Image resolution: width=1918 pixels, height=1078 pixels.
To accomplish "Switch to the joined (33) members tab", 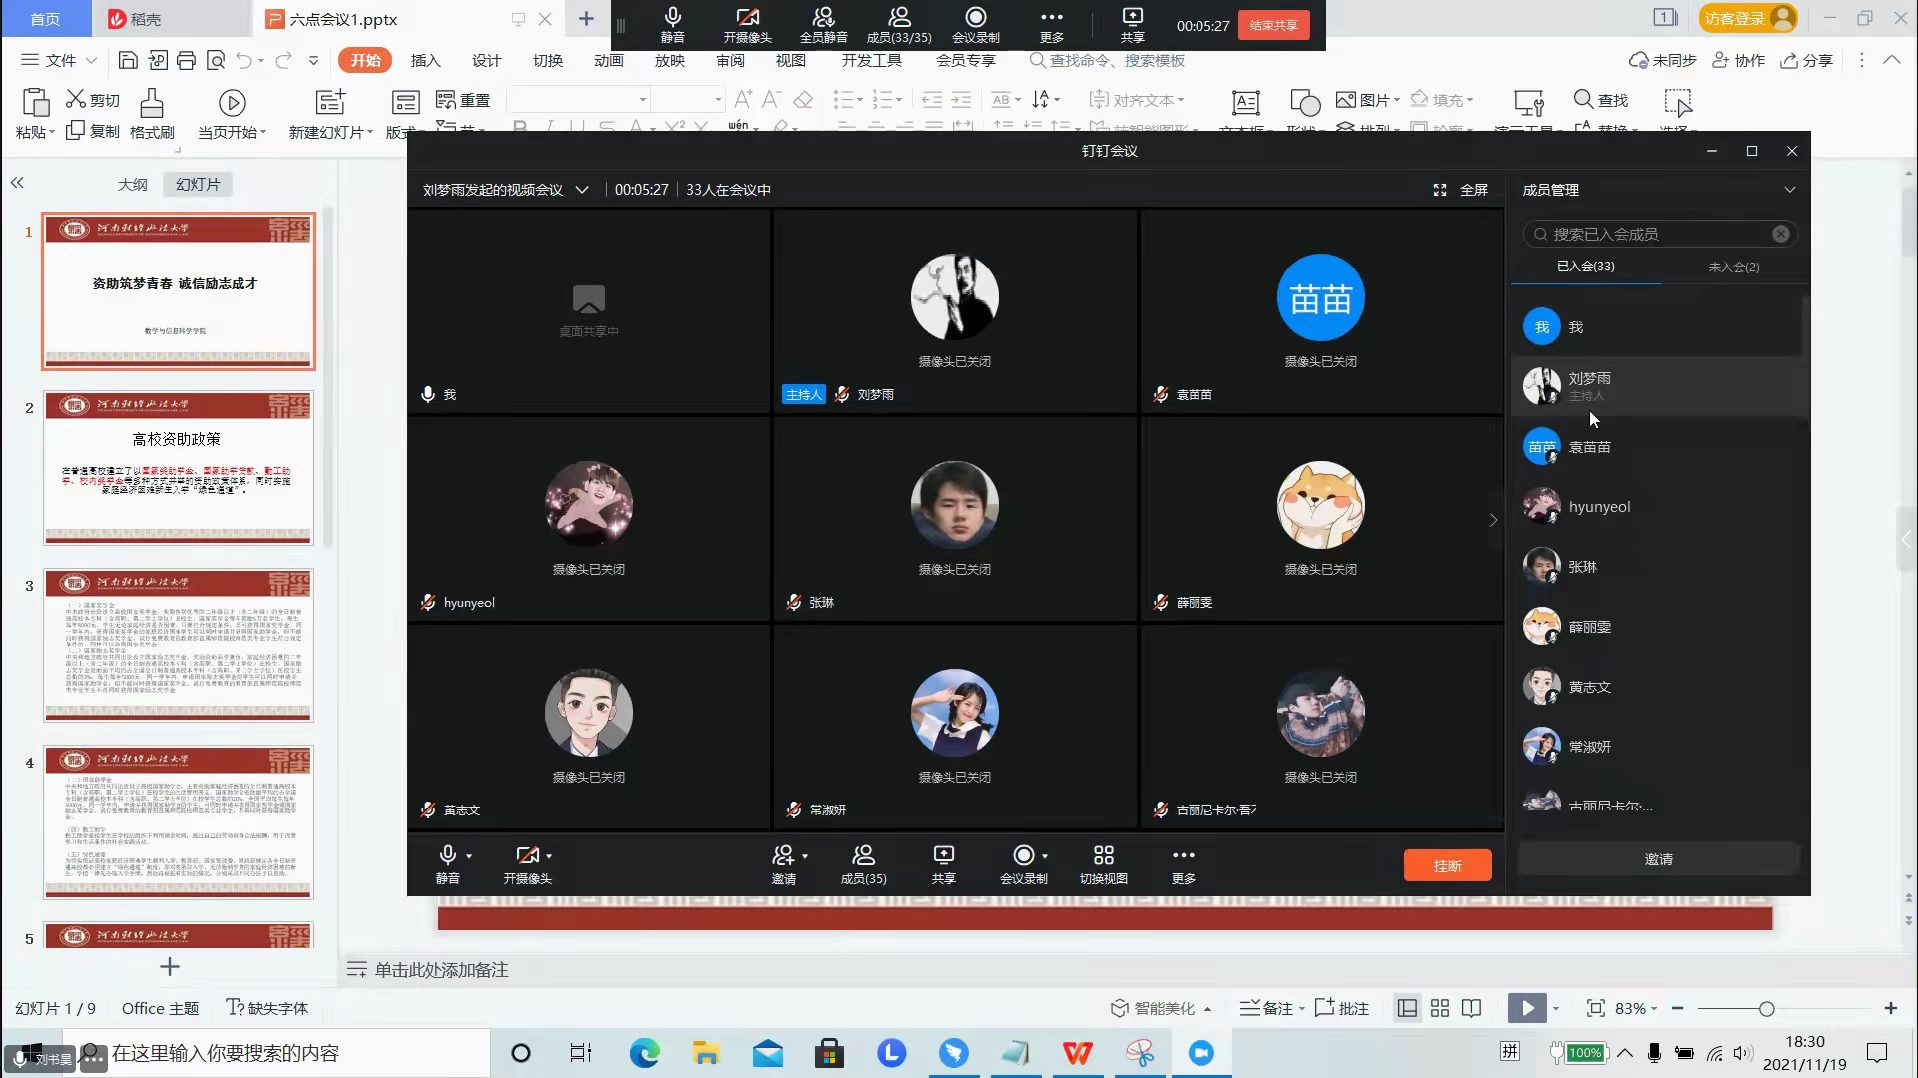I will tap(1585, 267).
